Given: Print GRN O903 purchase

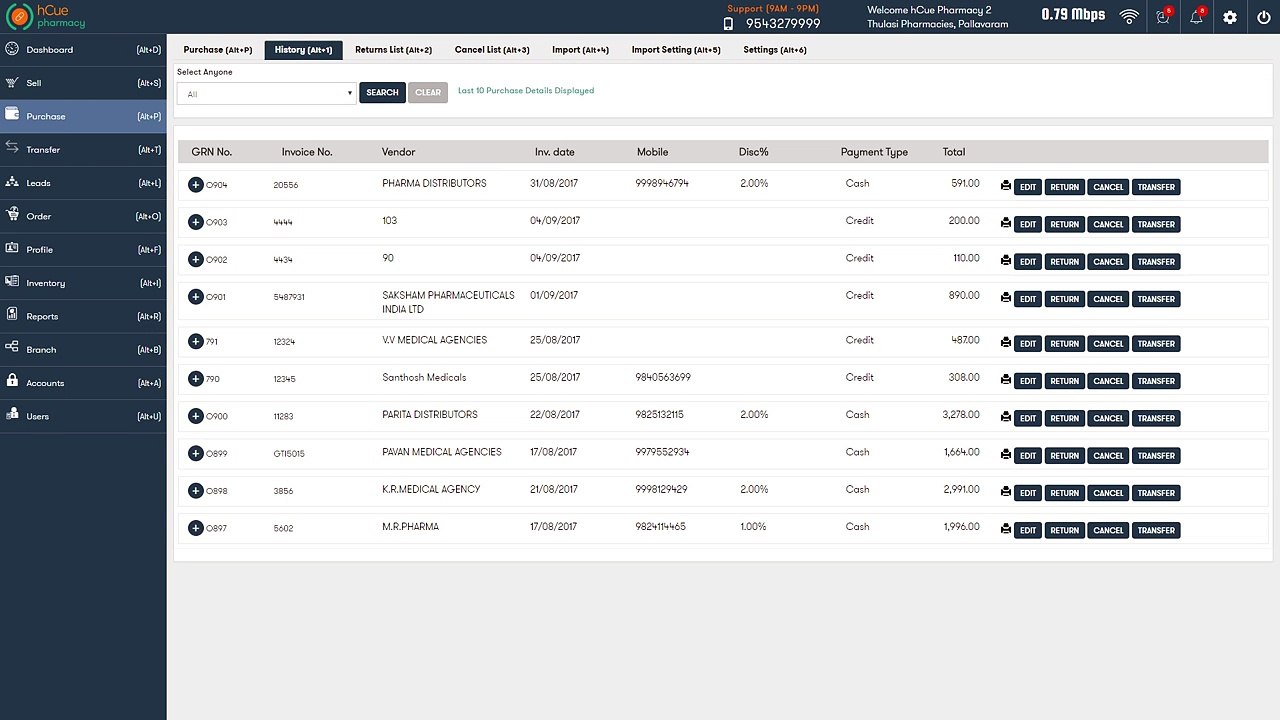Looking at the screenshot, I should [1006, 224].
